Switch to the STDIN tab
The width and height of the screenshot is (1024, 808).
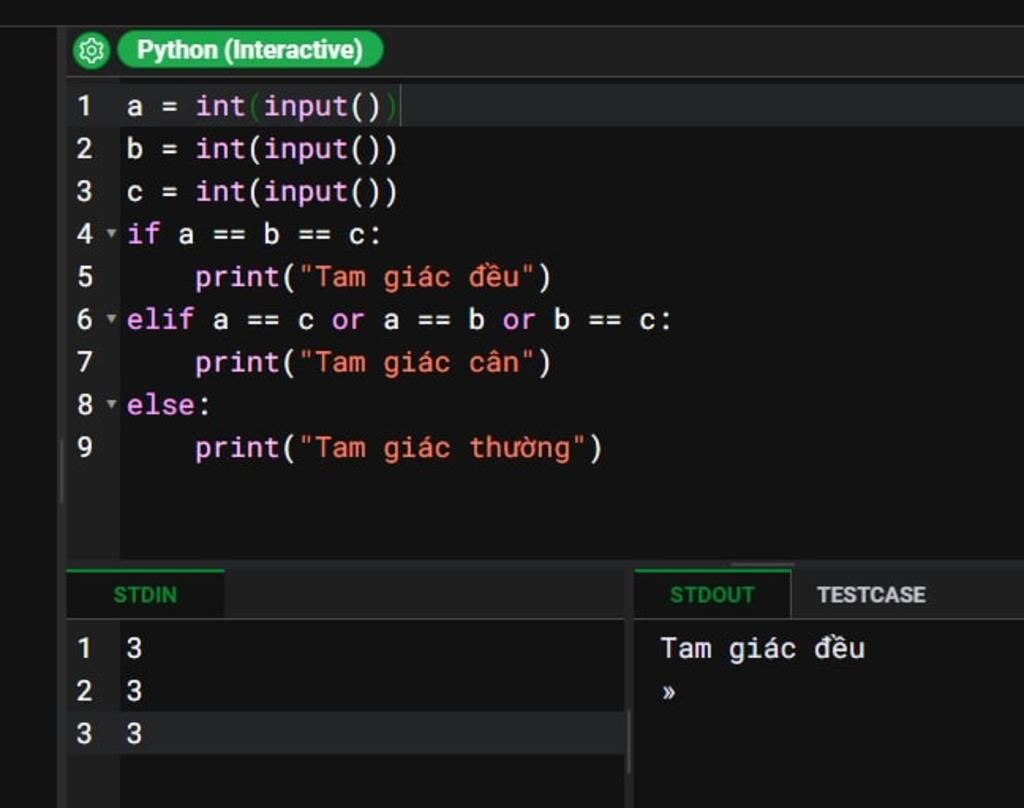[146, 594]
